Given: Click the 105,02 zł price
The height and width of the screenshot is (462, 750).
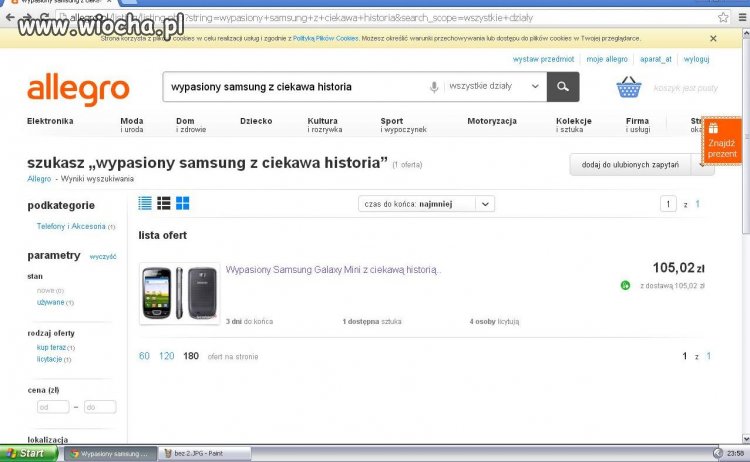Looking at the screenshot, I should point(679,268).
